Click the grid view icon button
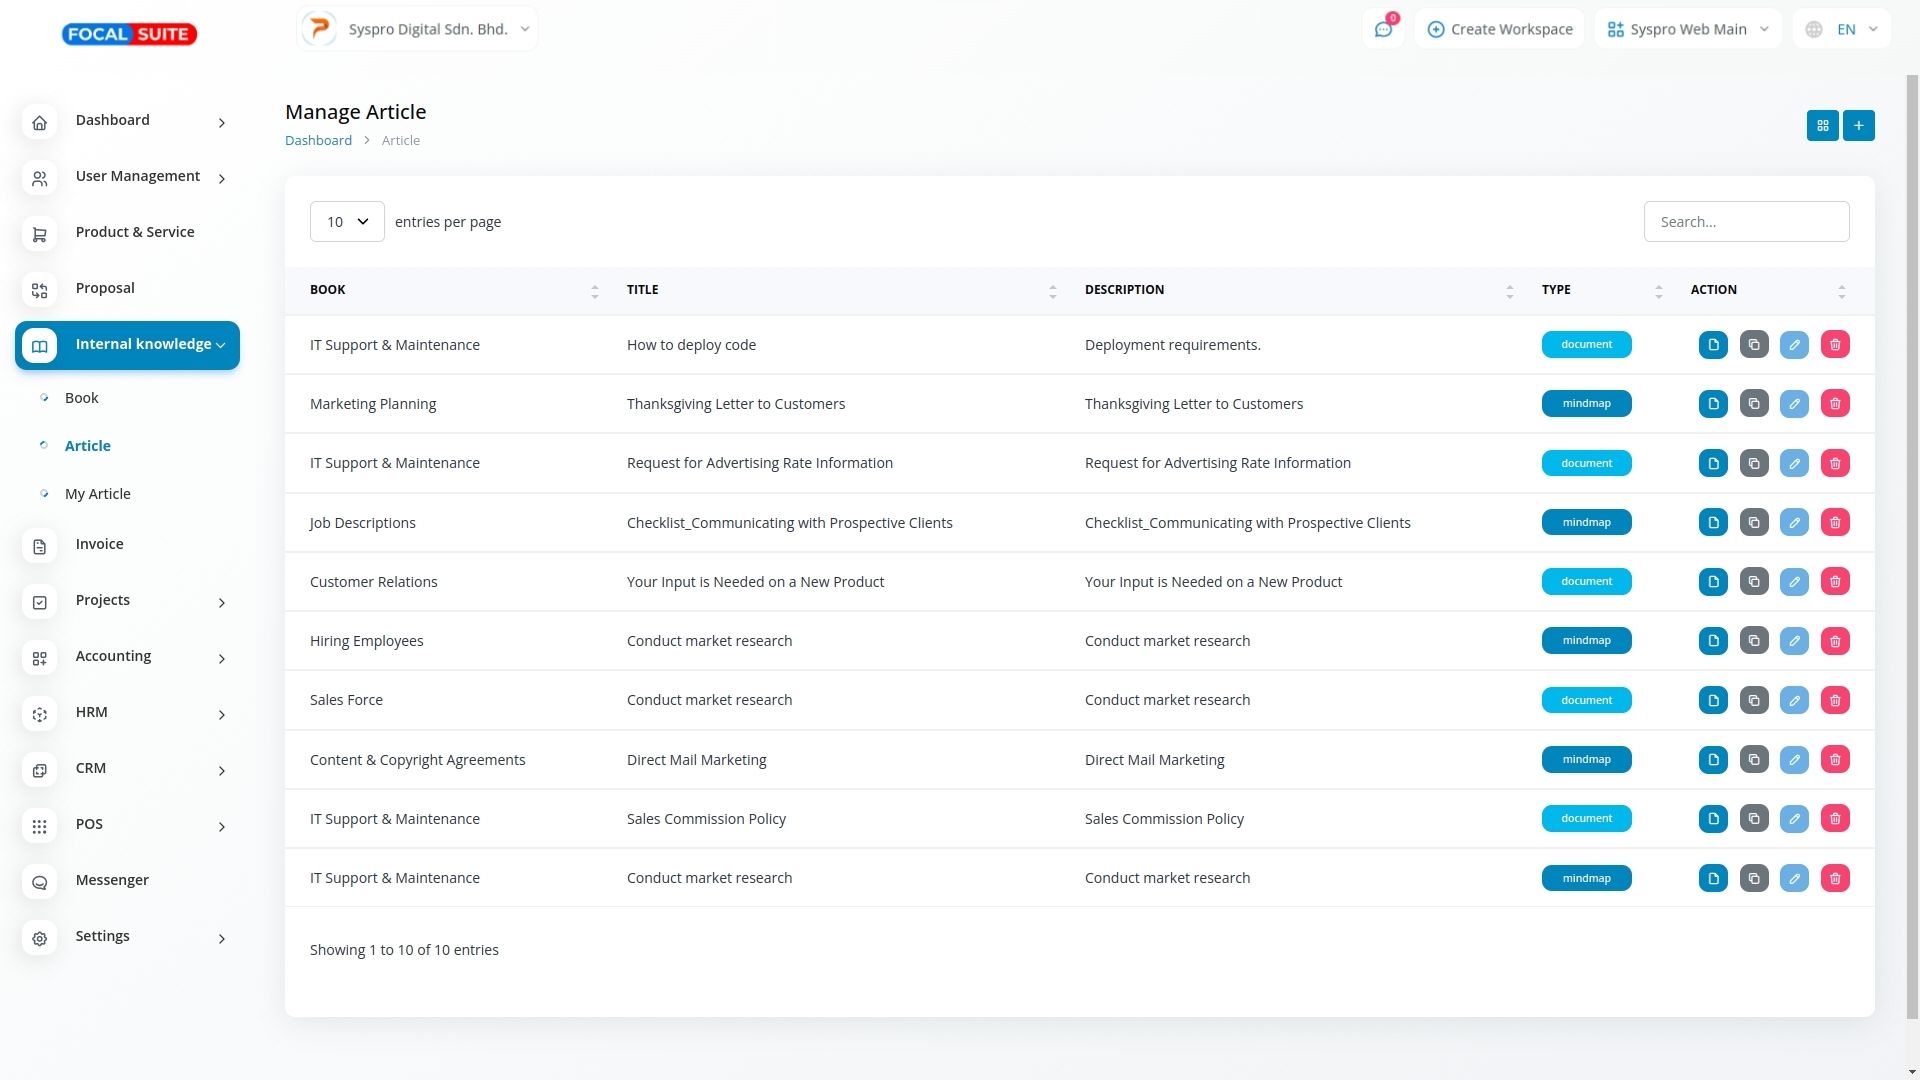 (1822, 126)
